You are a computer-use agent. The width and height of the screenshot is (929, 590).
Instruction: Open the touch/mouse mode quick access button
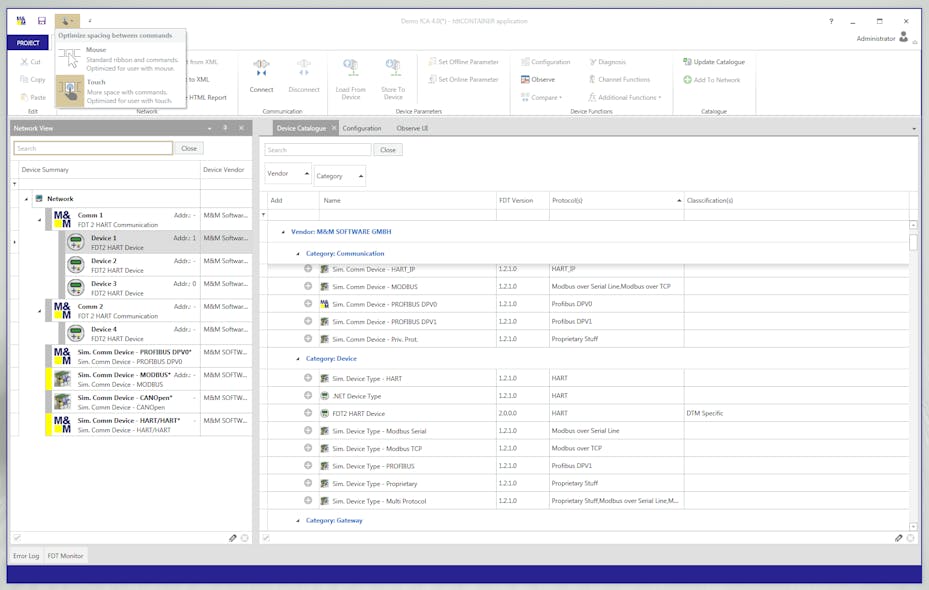tap(67, 21)
